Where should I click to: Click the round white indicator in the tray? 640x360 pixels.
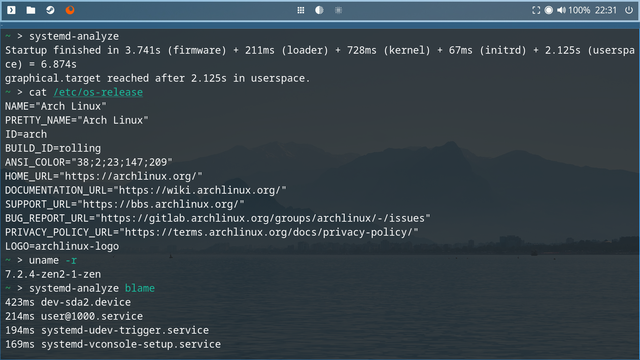coord(549,10)
